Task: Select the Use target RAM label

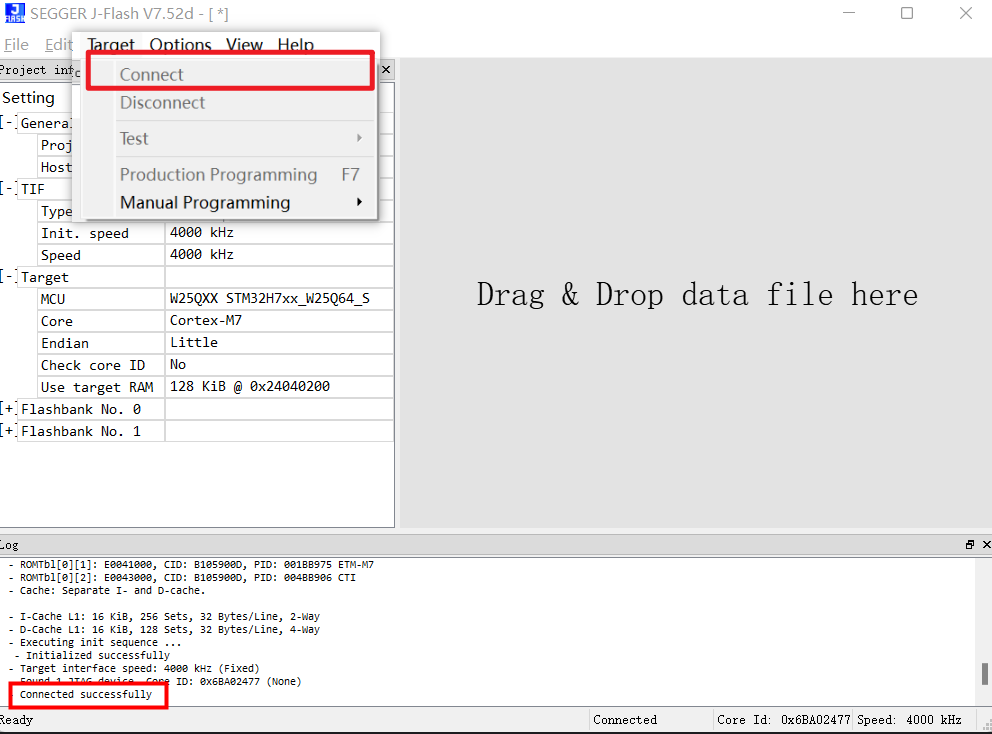Action: [97, 387]
